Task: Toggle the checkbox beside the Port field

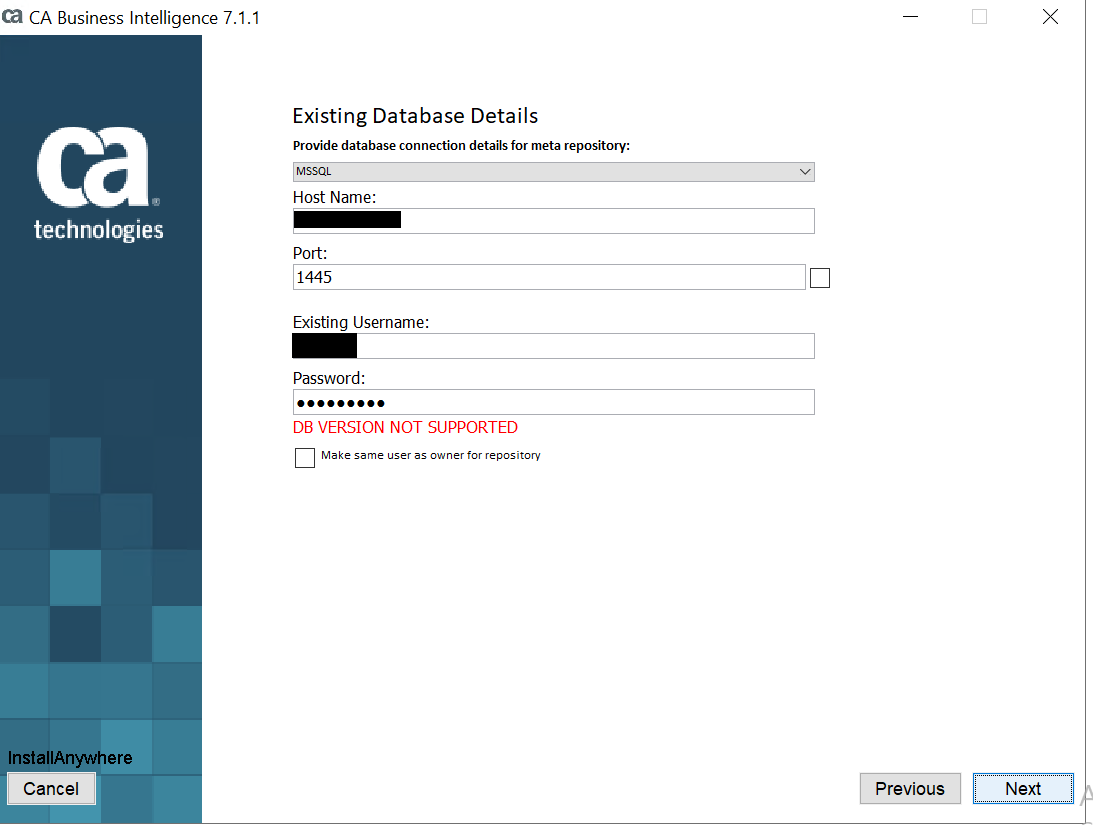Action: pos(820,278)
